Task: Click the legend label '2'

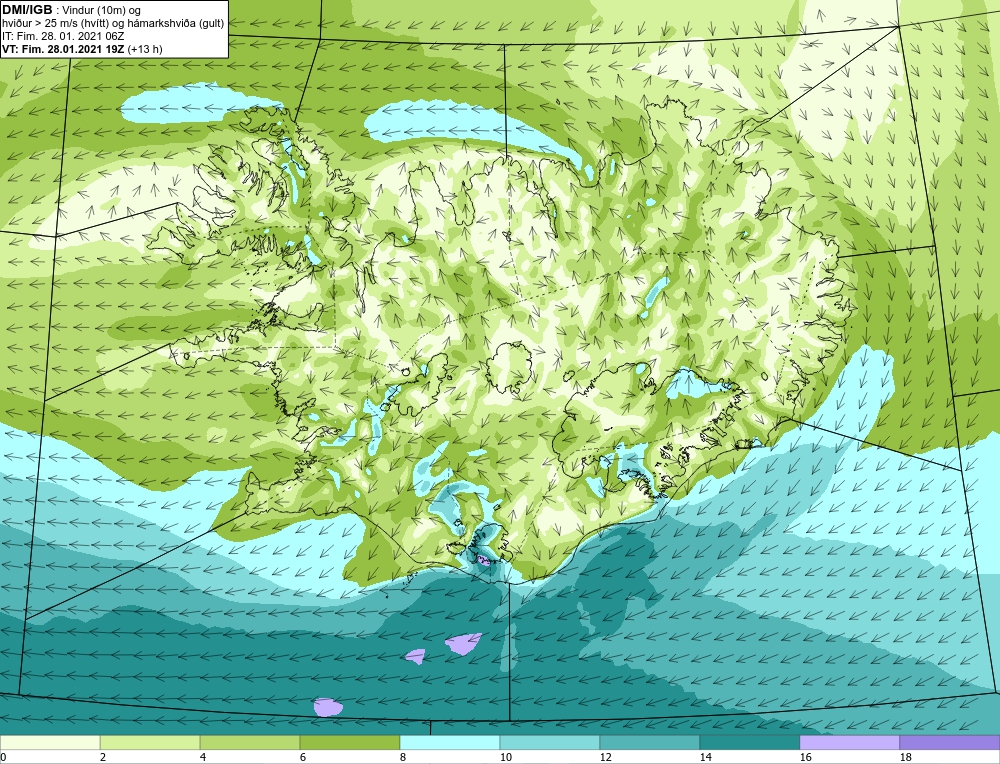Action: click(x=103, y=757)
